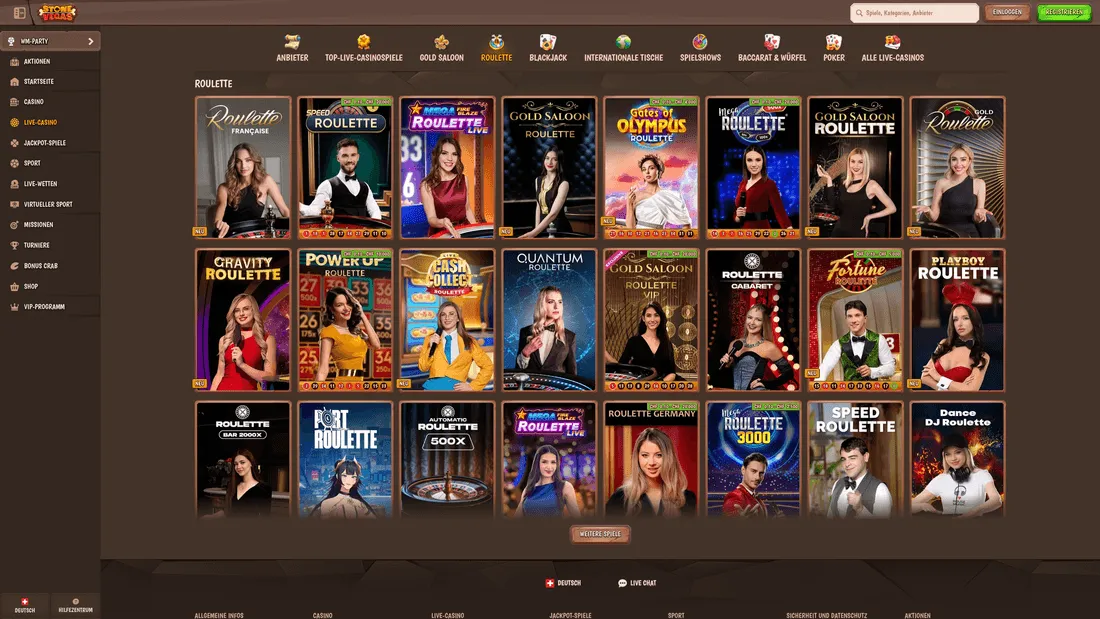The width and height of the screenshot is (1100, 619).
Task: Select the Gold Saloon category icon
Action: (441, 42)
